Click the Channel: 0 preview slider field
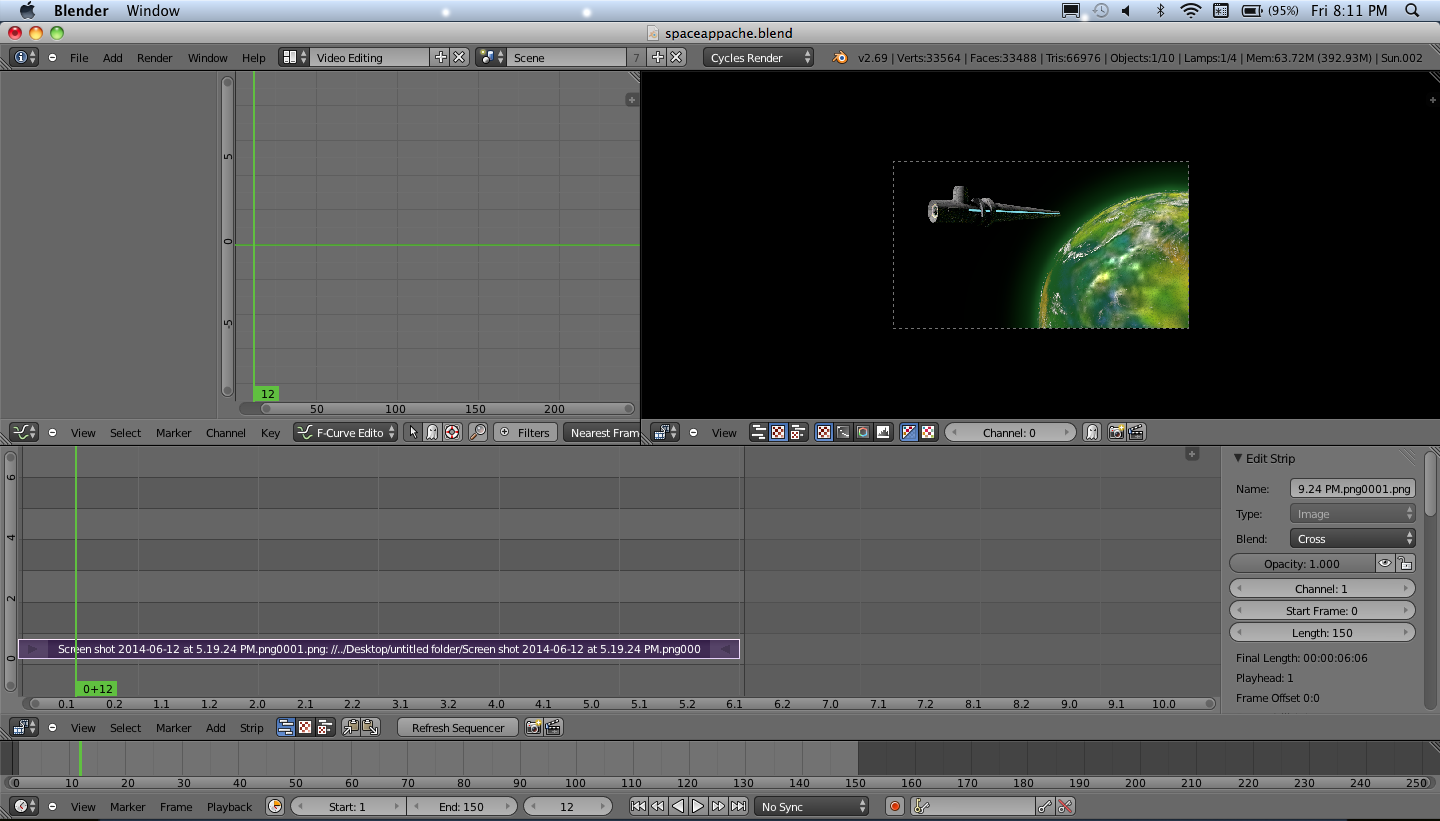Screen dimensions: 1440x821 click(1010, 433)
